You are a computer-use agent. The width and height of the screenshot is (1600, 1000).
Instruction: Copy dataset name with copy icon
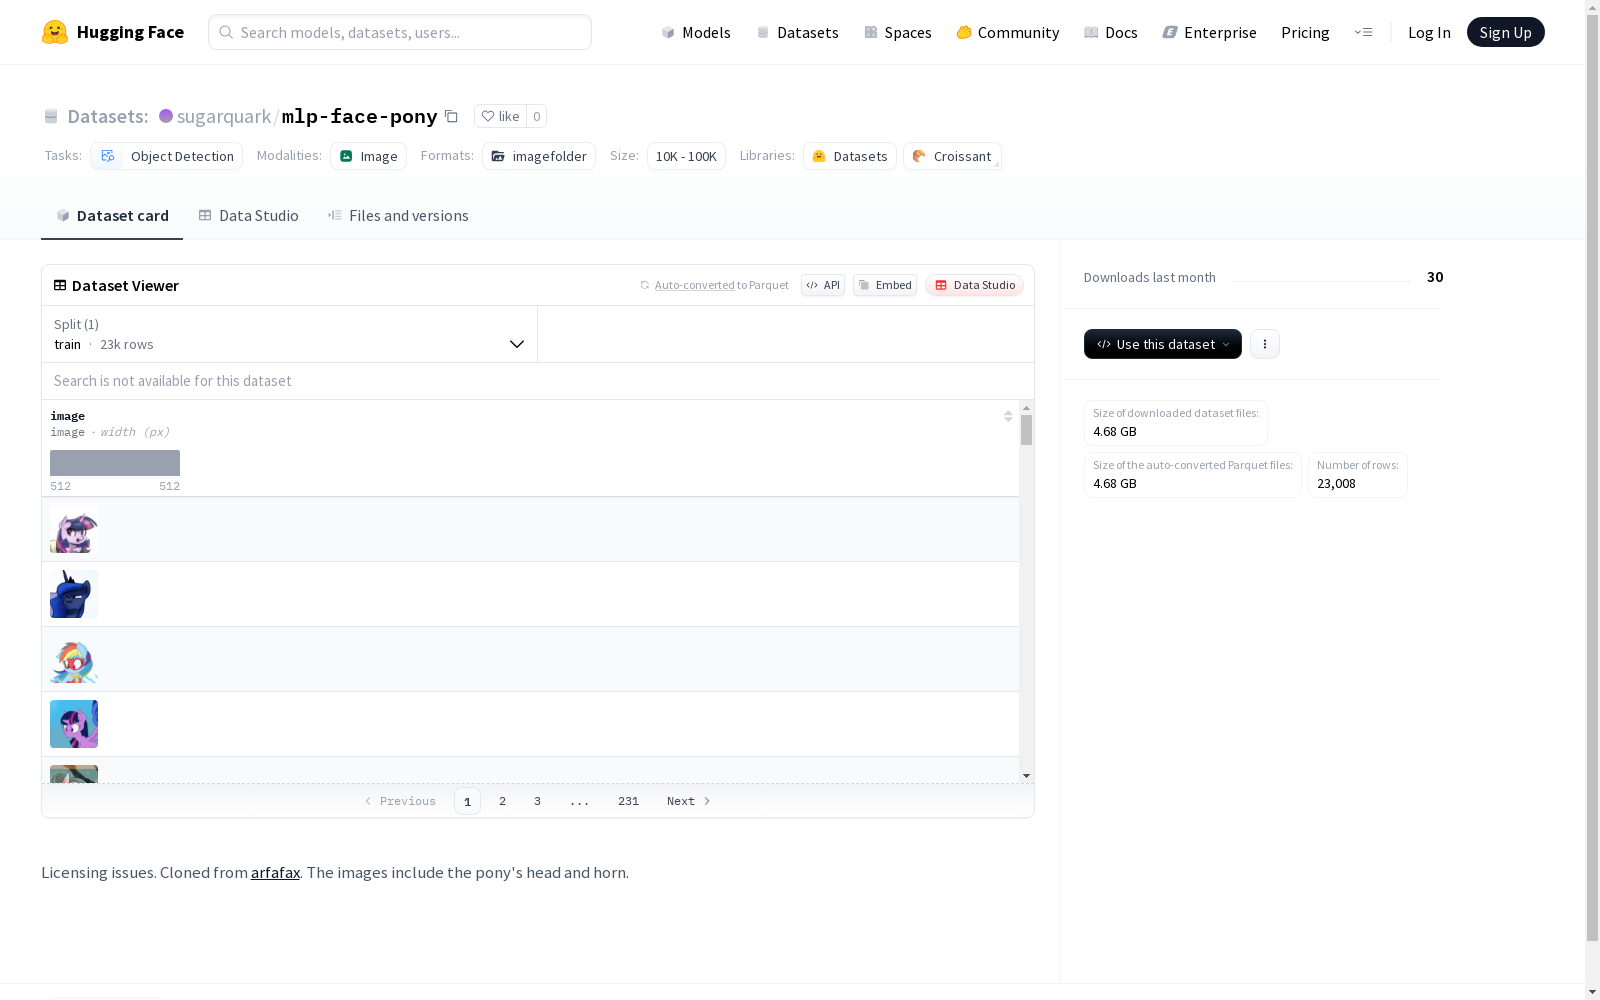pos(451,116)
